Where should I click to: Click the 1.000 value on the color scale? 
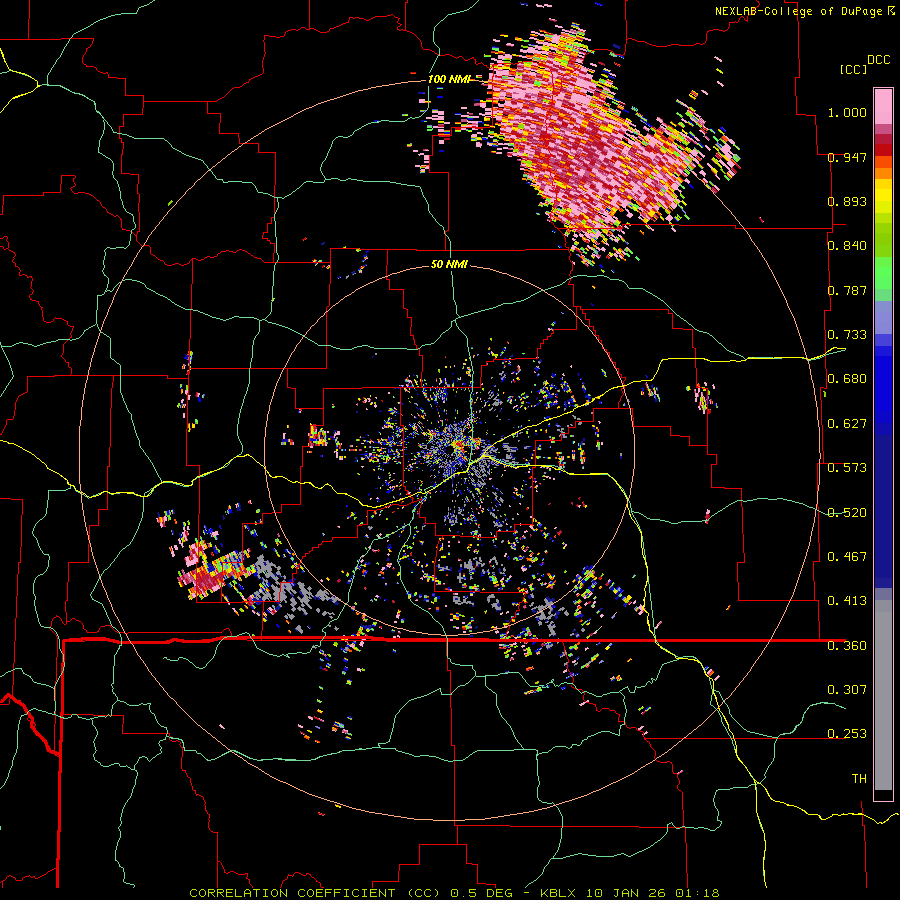click(x=847, y=112)
